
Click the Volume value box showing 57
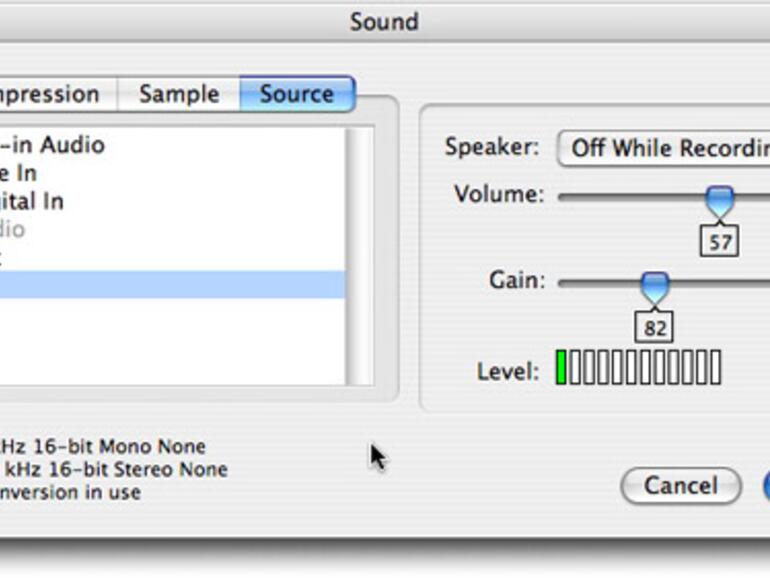719,241
